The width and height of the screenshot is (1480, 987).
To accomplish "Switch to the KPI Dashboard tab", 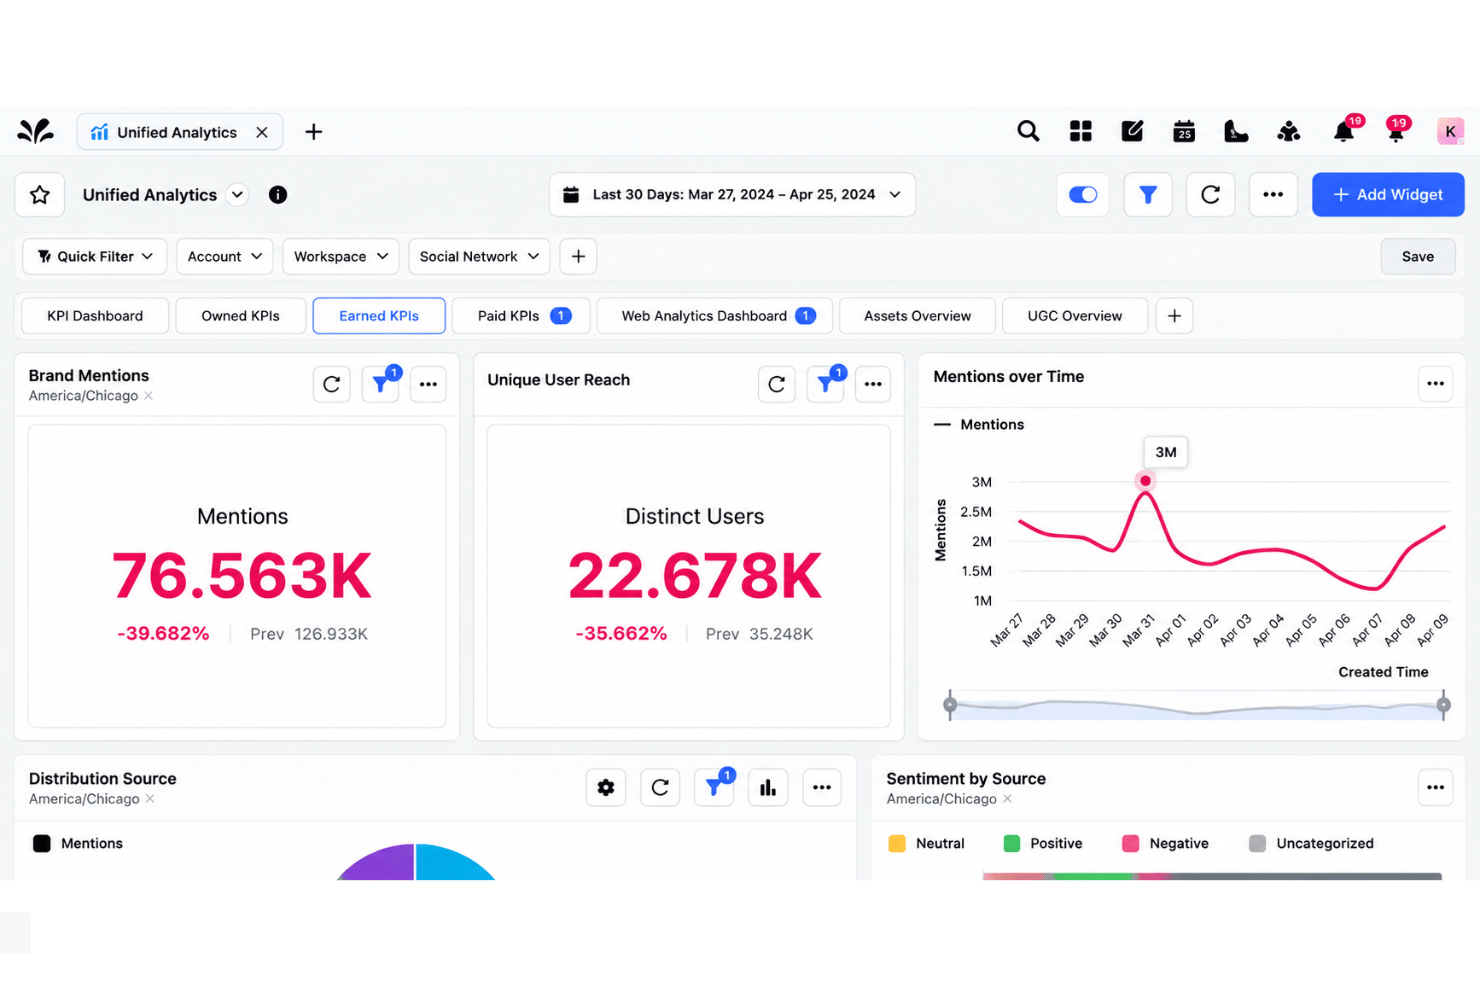I will 95,316.
